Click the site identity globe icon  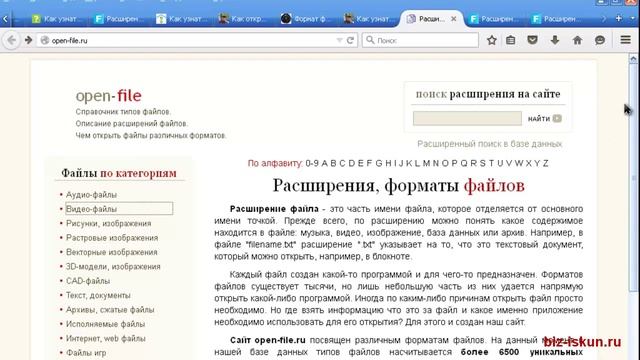45,40
